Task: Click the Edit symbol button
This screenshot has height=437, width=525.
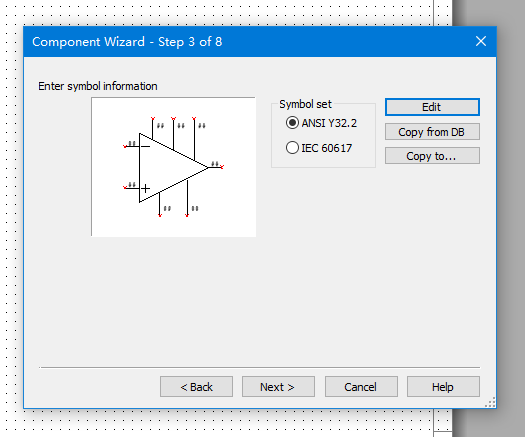Action: tap(432, 107)
